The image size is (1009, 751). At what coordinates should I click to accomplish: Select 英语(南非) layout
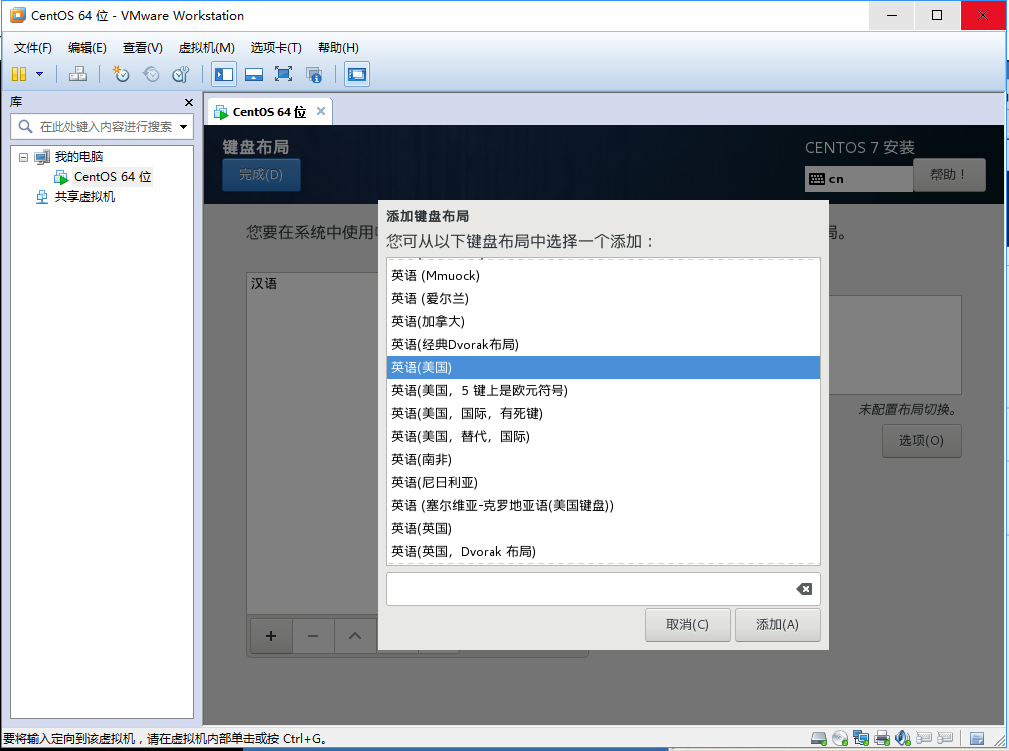pyautogui.click(x=603, y=459)
